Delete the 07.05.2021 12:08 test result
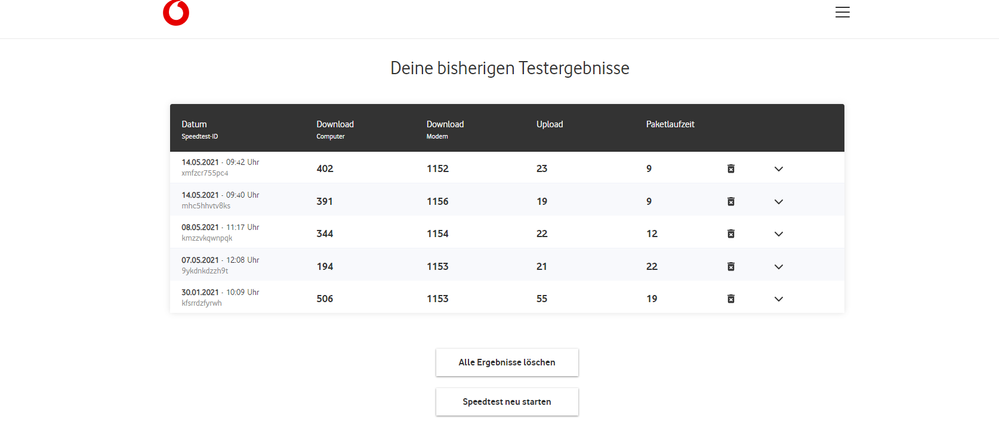 tap(731, 266)
